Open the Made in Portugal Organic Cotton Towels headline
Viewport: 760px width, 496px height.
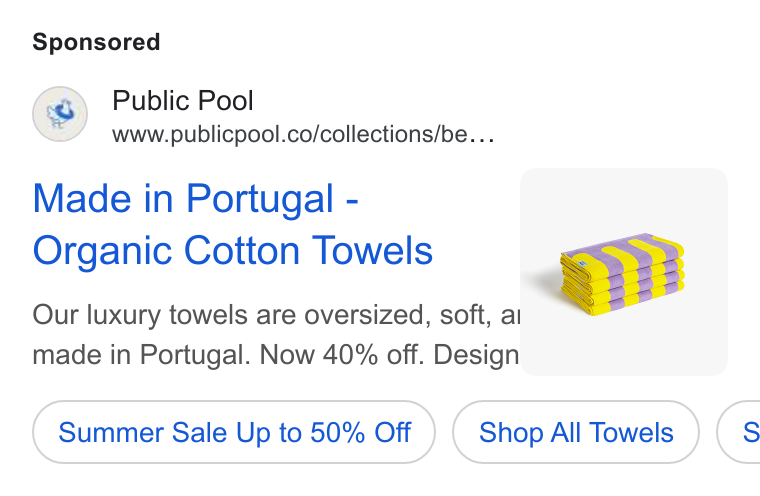tap(233, 224)
